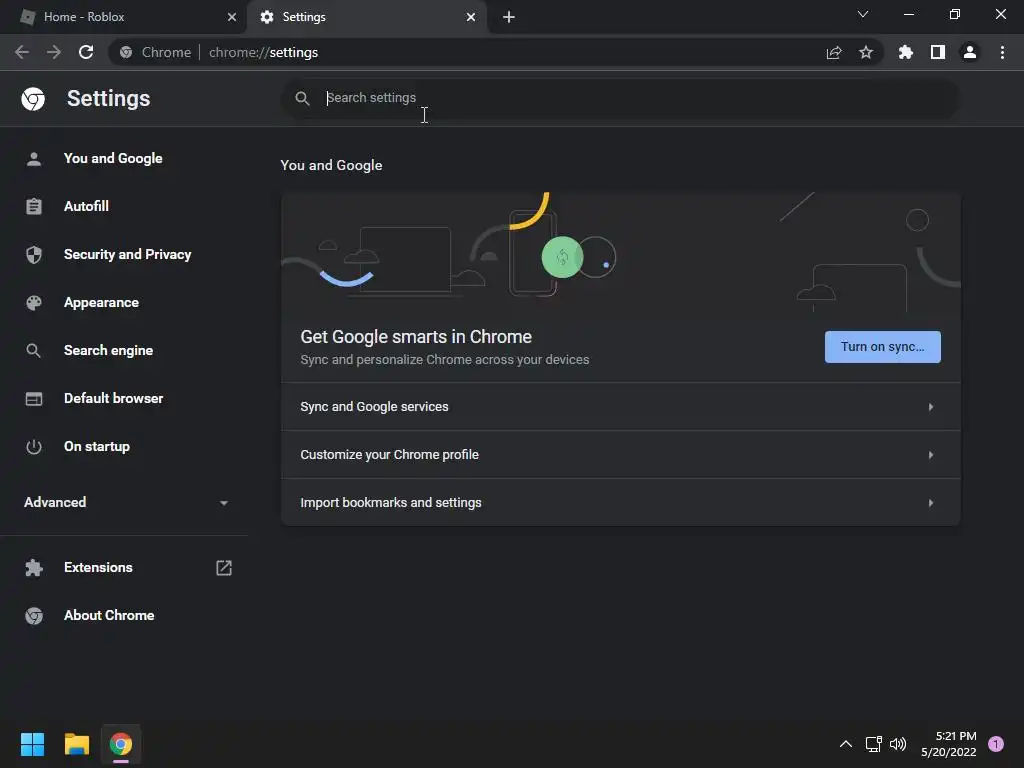Open the profile avatar menu
This screenshot has height=768, width=1024.
point(970,52)
